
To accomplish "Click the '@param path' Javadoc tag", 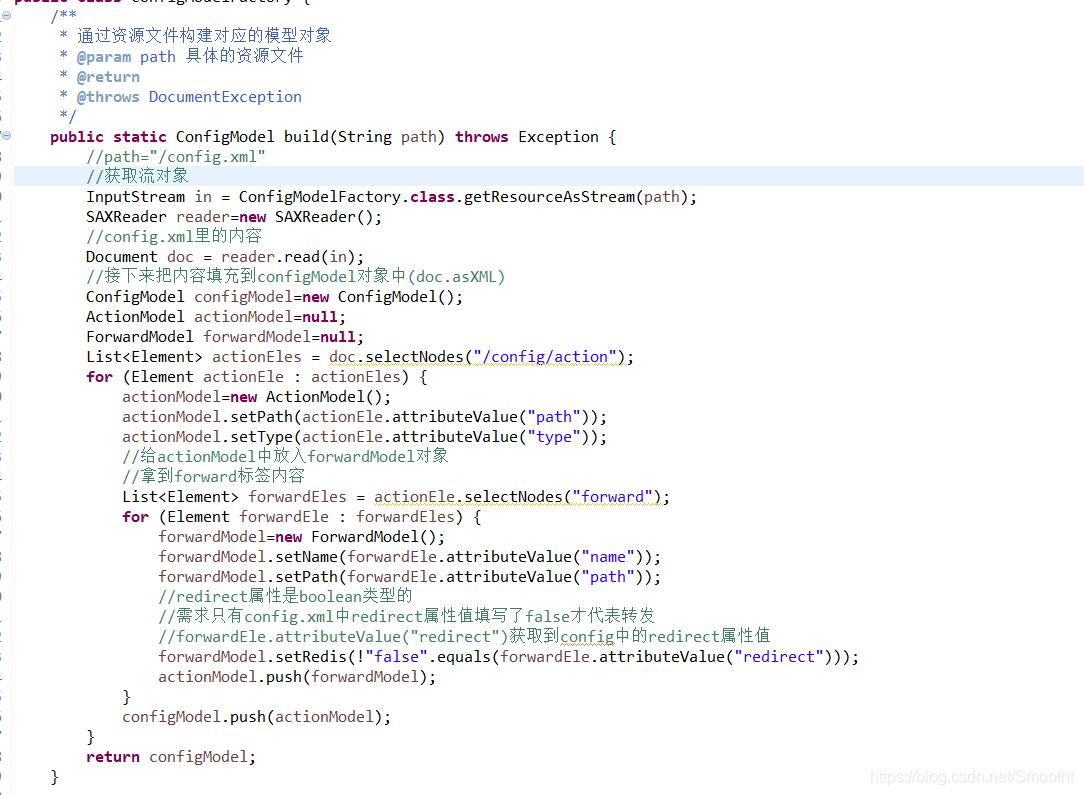I will click(x=127, y=57).
